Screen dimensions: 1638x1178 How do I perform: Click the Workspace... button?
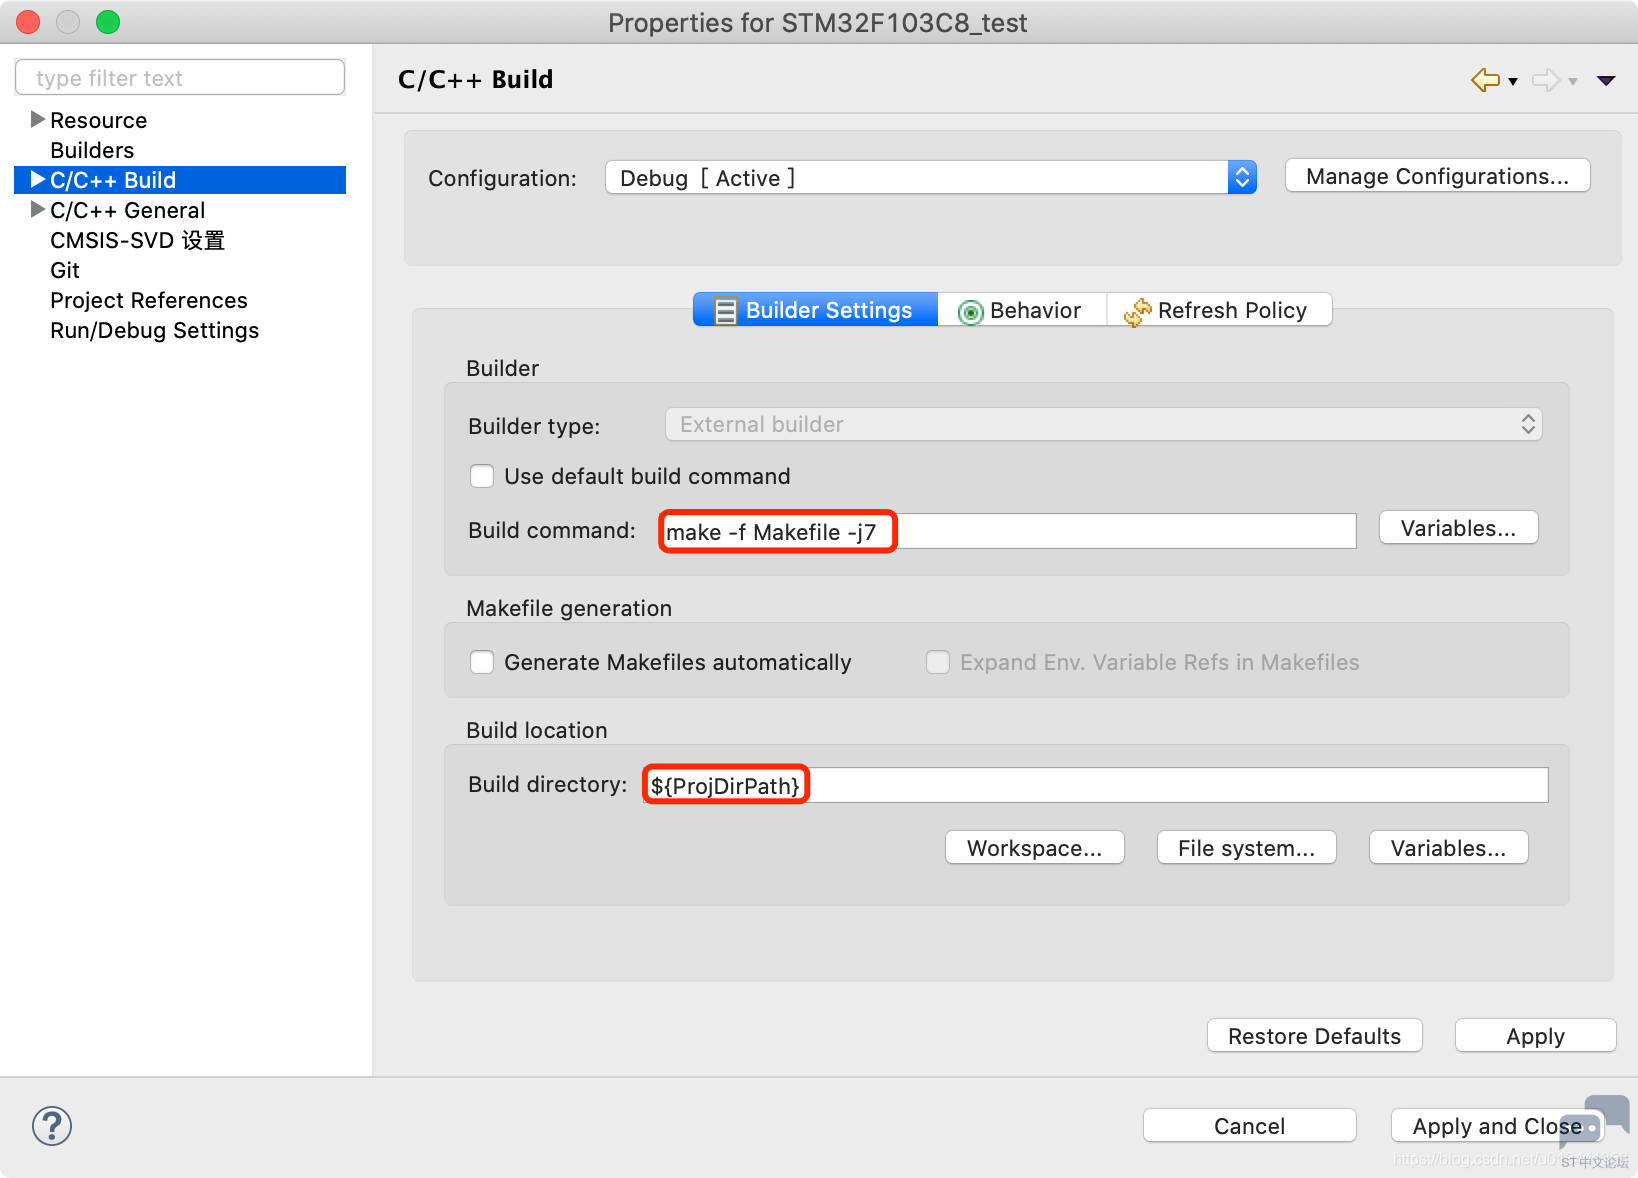(x=1034, y=849)
